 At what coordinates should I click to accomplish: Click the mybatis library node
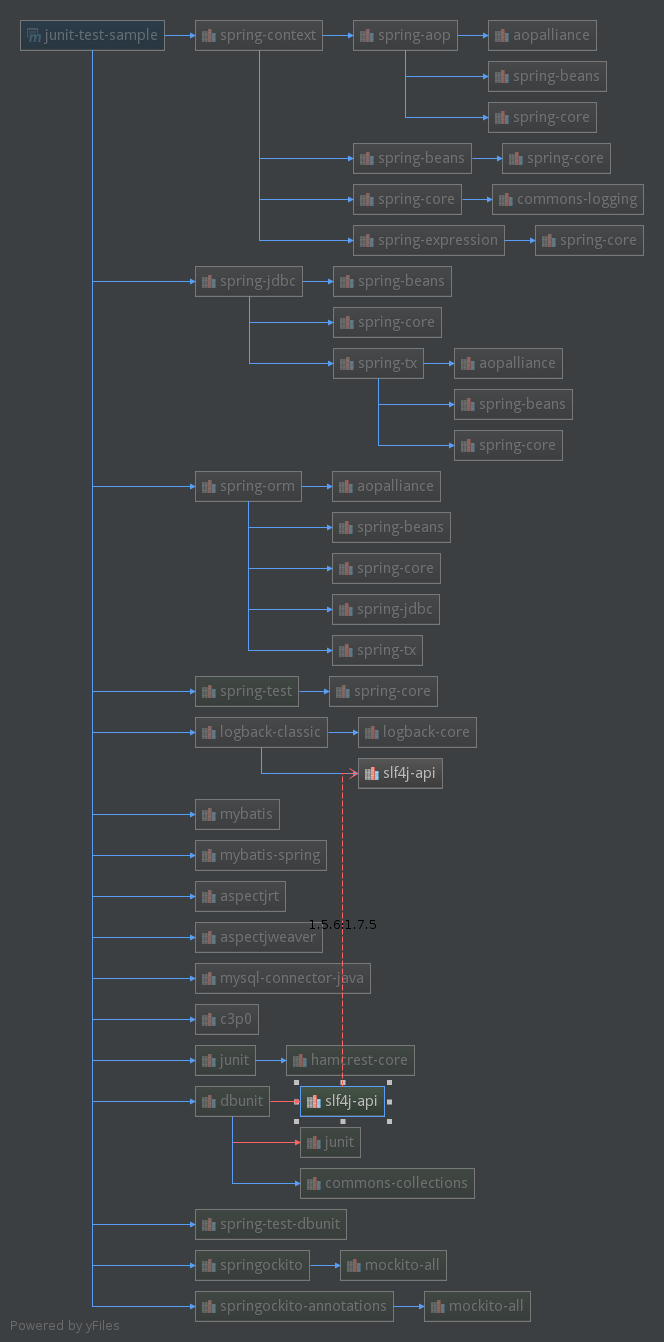[237, 814]
